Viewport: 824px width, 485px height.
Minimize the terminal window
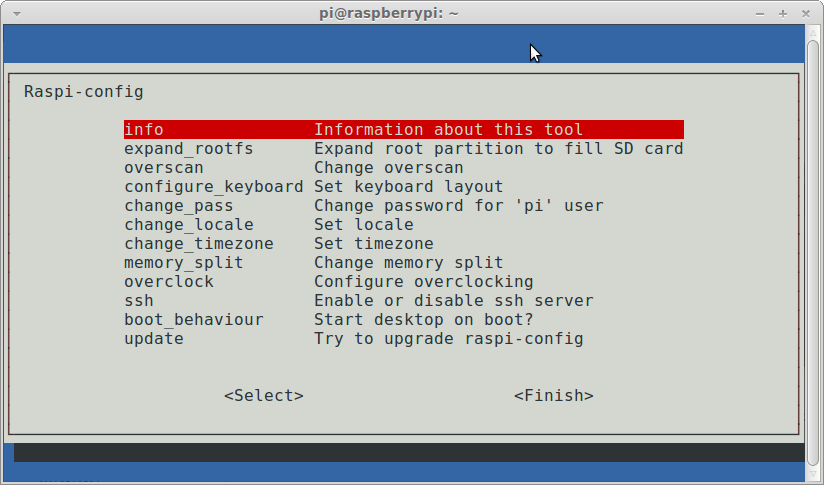(760, 14)
